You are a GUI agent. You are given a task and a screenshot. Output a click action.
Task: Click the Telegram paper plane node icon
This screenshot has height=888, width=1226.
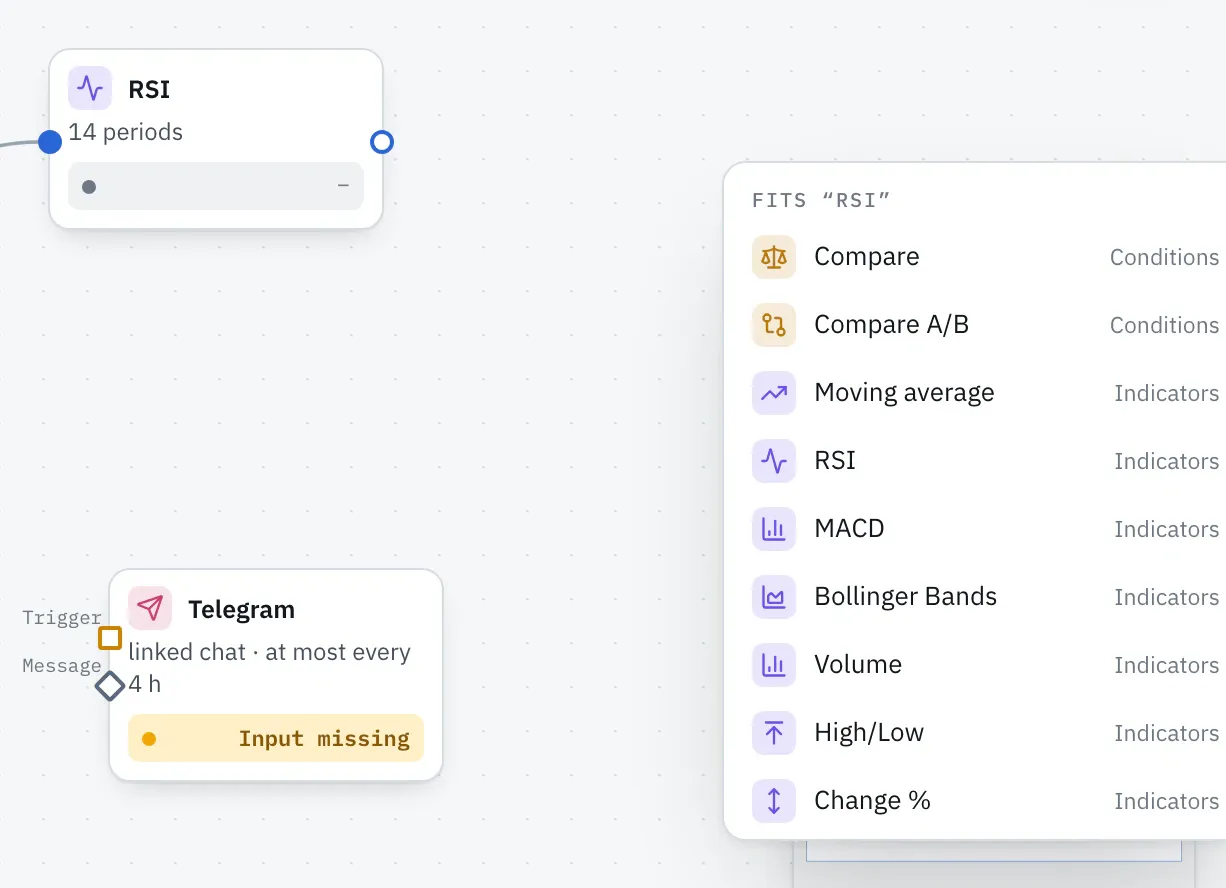(x=150, y=608)
